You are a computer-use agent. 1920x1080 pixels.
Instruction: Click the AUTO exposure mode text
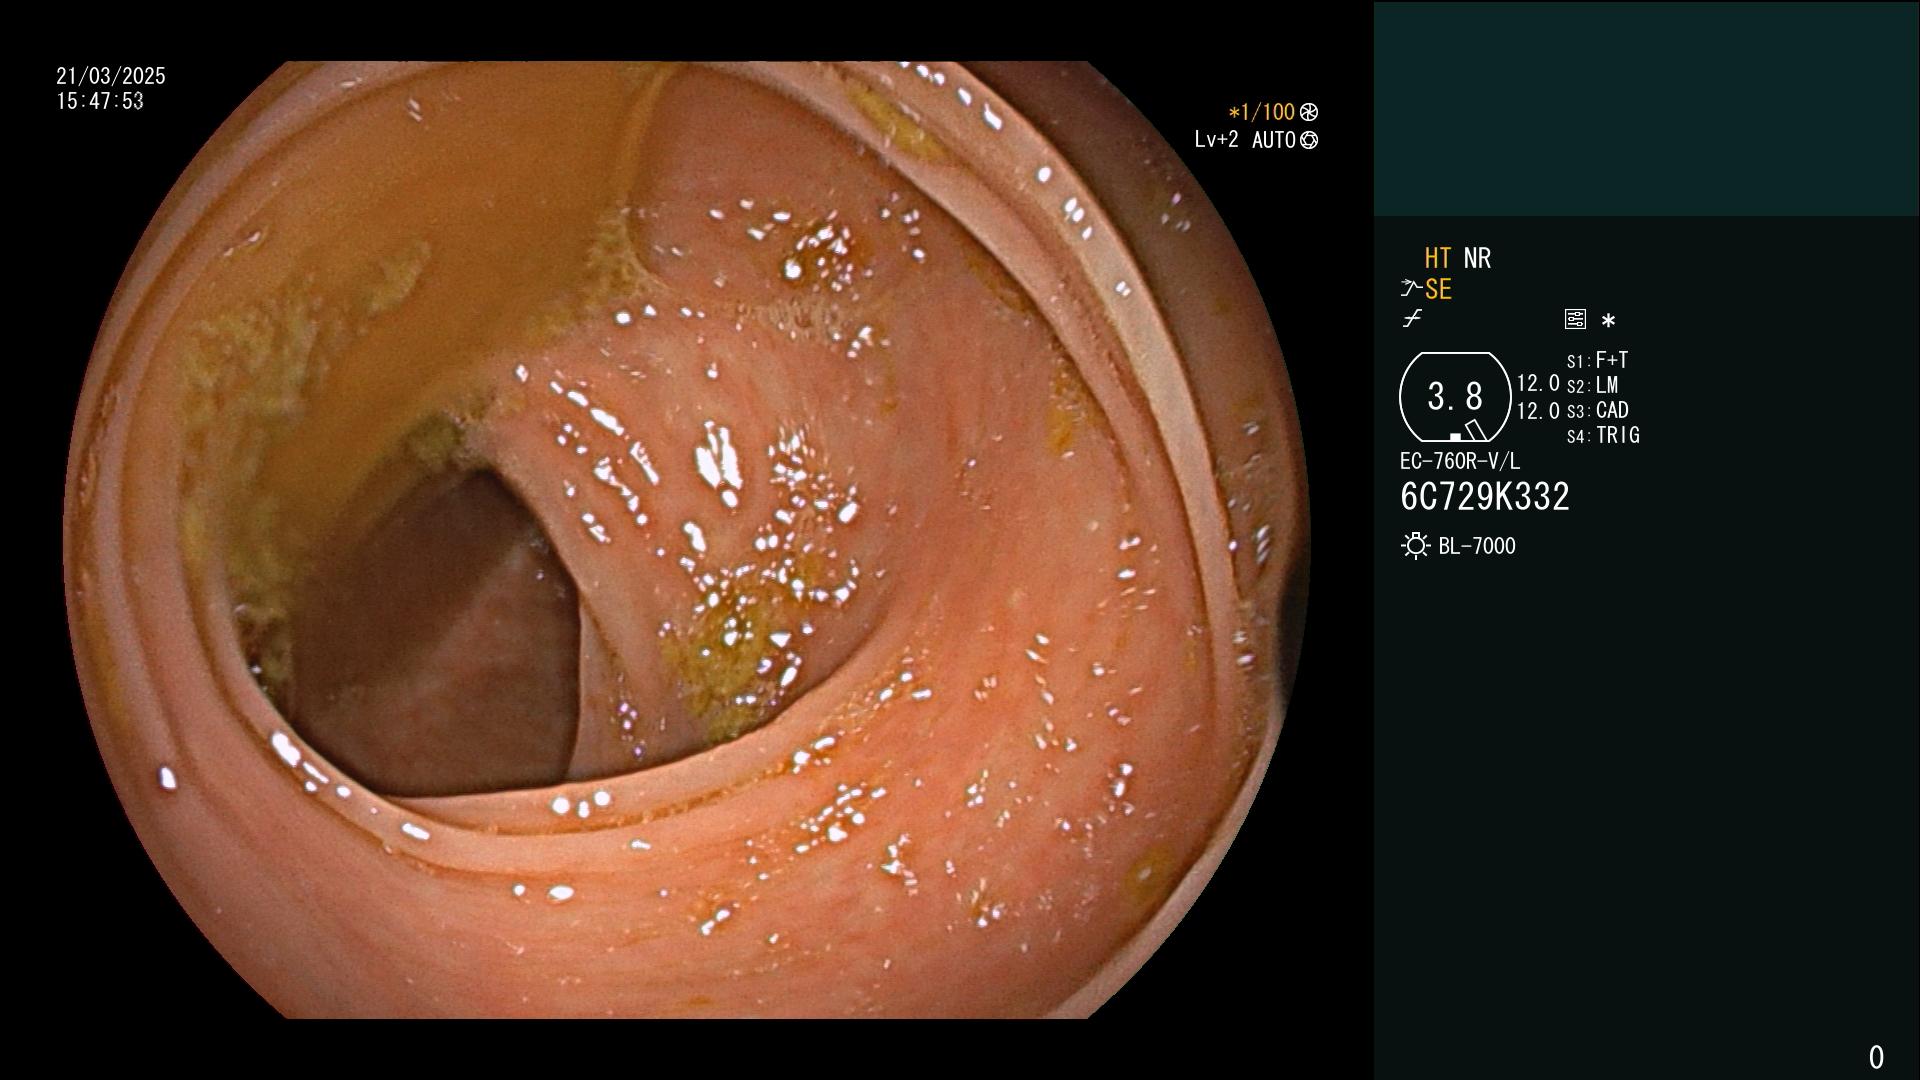(1273, 140)
